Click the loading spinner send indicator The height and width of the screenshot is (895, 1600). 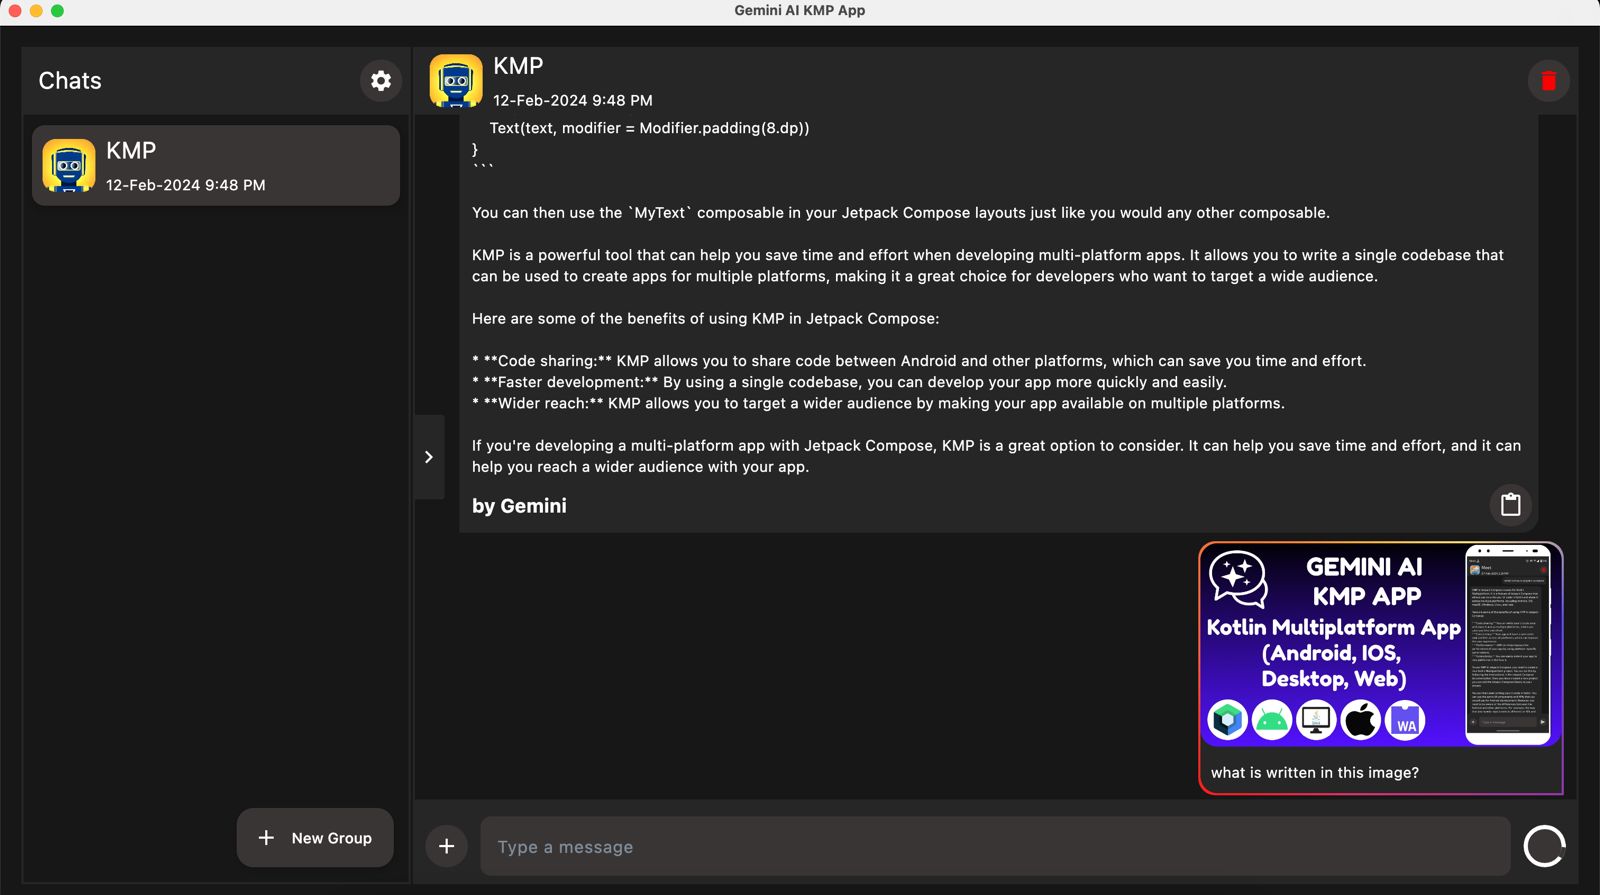click(x=1544, y=847)
